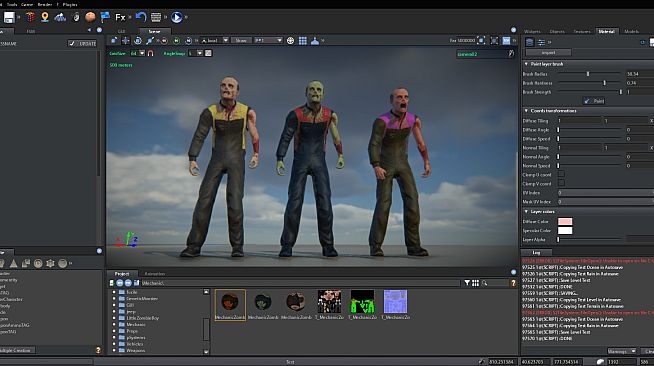This screenshot has height=366, width=654.
Task: Click the colorful cube icon in main toolbar
Action: [x=30, y=17]
